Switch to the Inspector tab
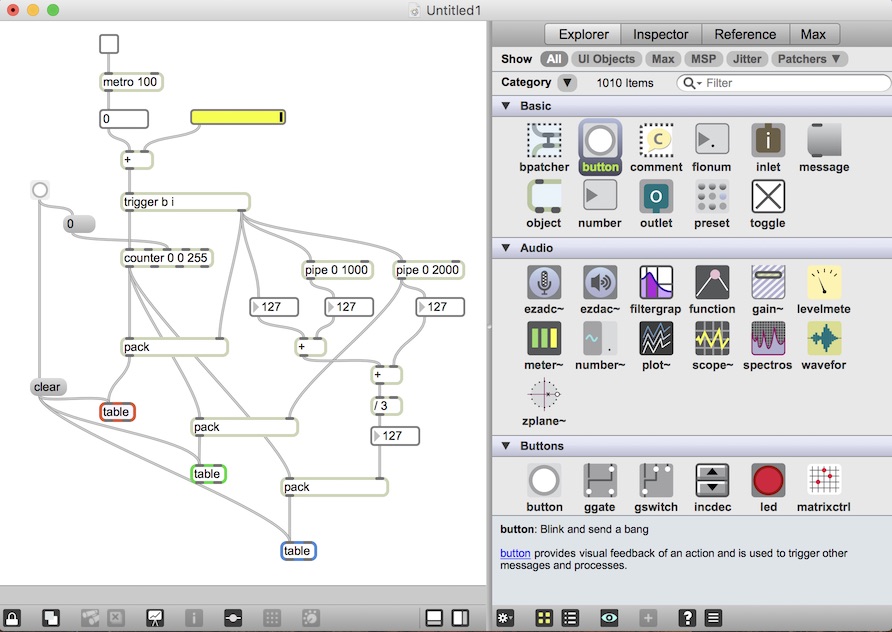Screen dimensions: 892x632 click(660, 34)
